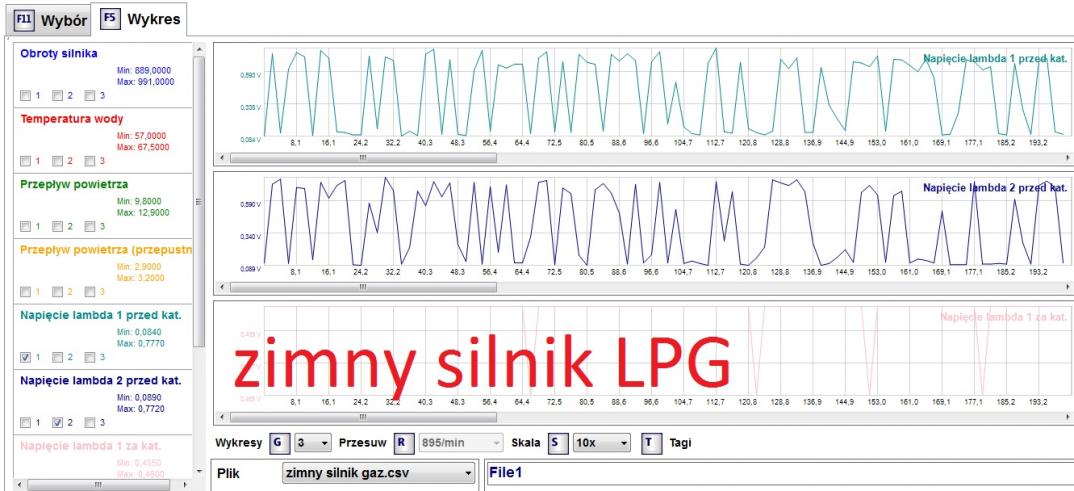Click the horizontal scrollbar thumb under the third chart

pos(364,417)
